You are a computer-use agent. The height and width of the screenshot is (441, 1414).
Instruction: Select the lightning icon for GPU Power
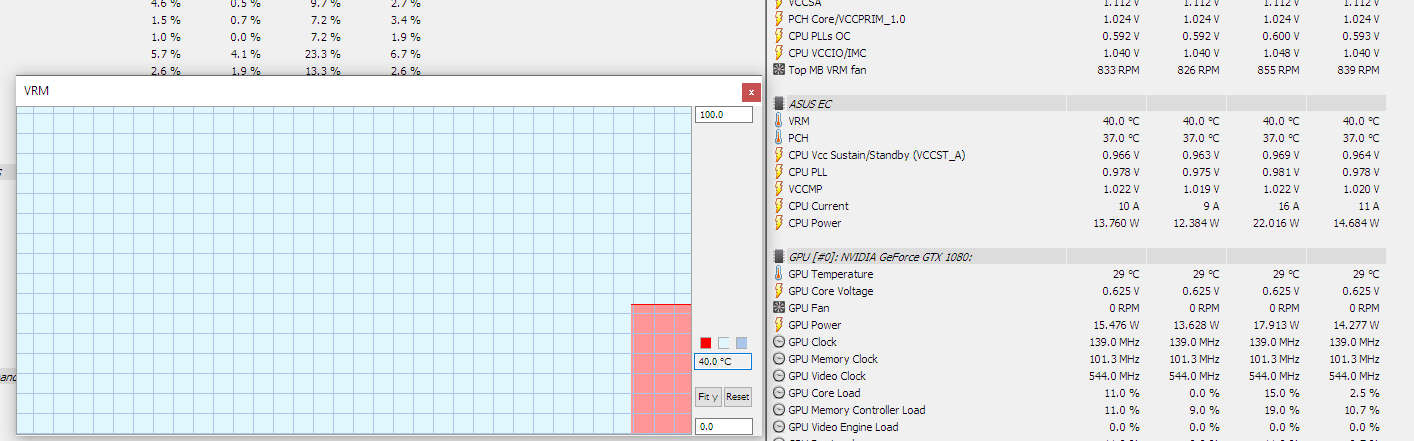(779, 325)
